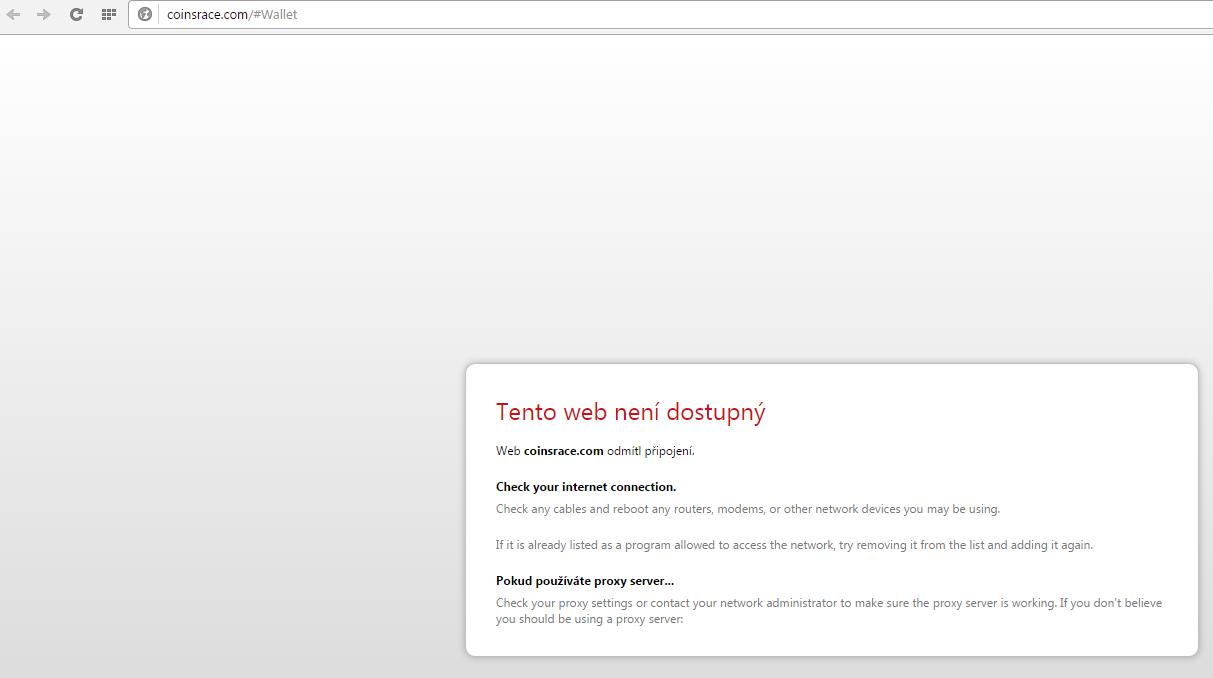The image size is (1213, 678).
Task: Click "Check your internet connection." heading
Action: [x=586, y=487]
